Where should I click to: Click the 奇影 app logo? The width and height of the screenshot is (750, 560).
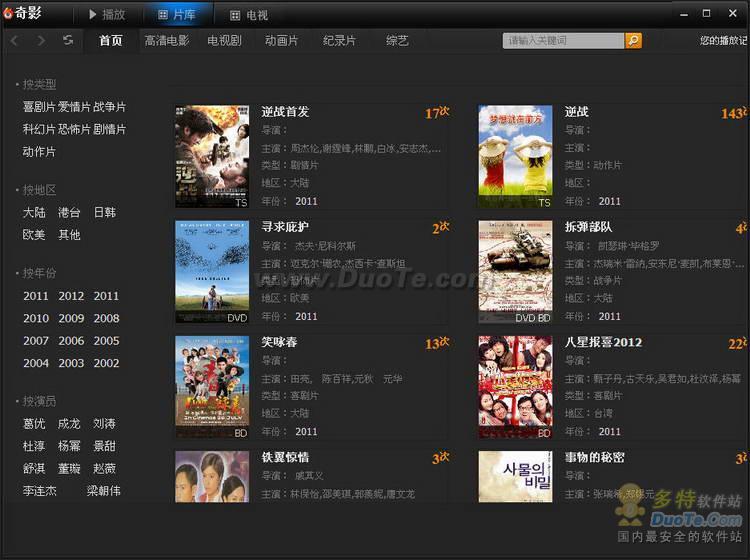coord(22,13)
